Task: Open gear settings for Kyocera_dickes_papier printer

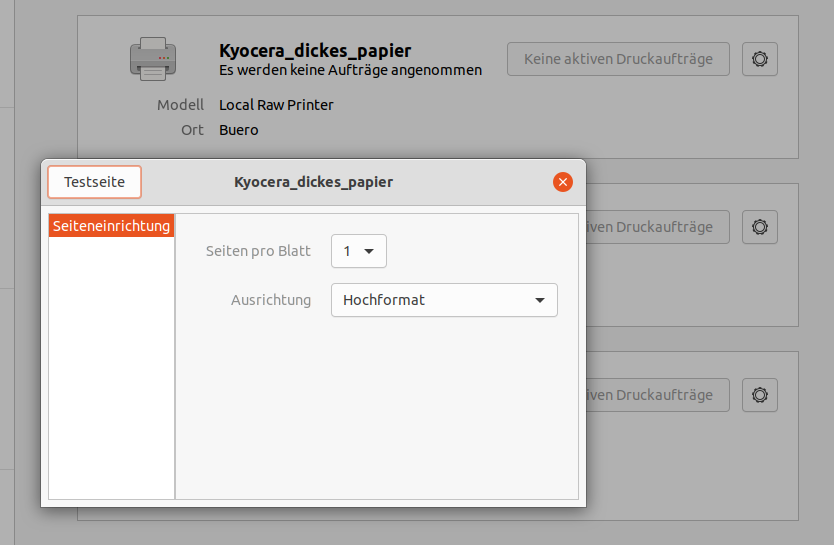Action: 760,59
